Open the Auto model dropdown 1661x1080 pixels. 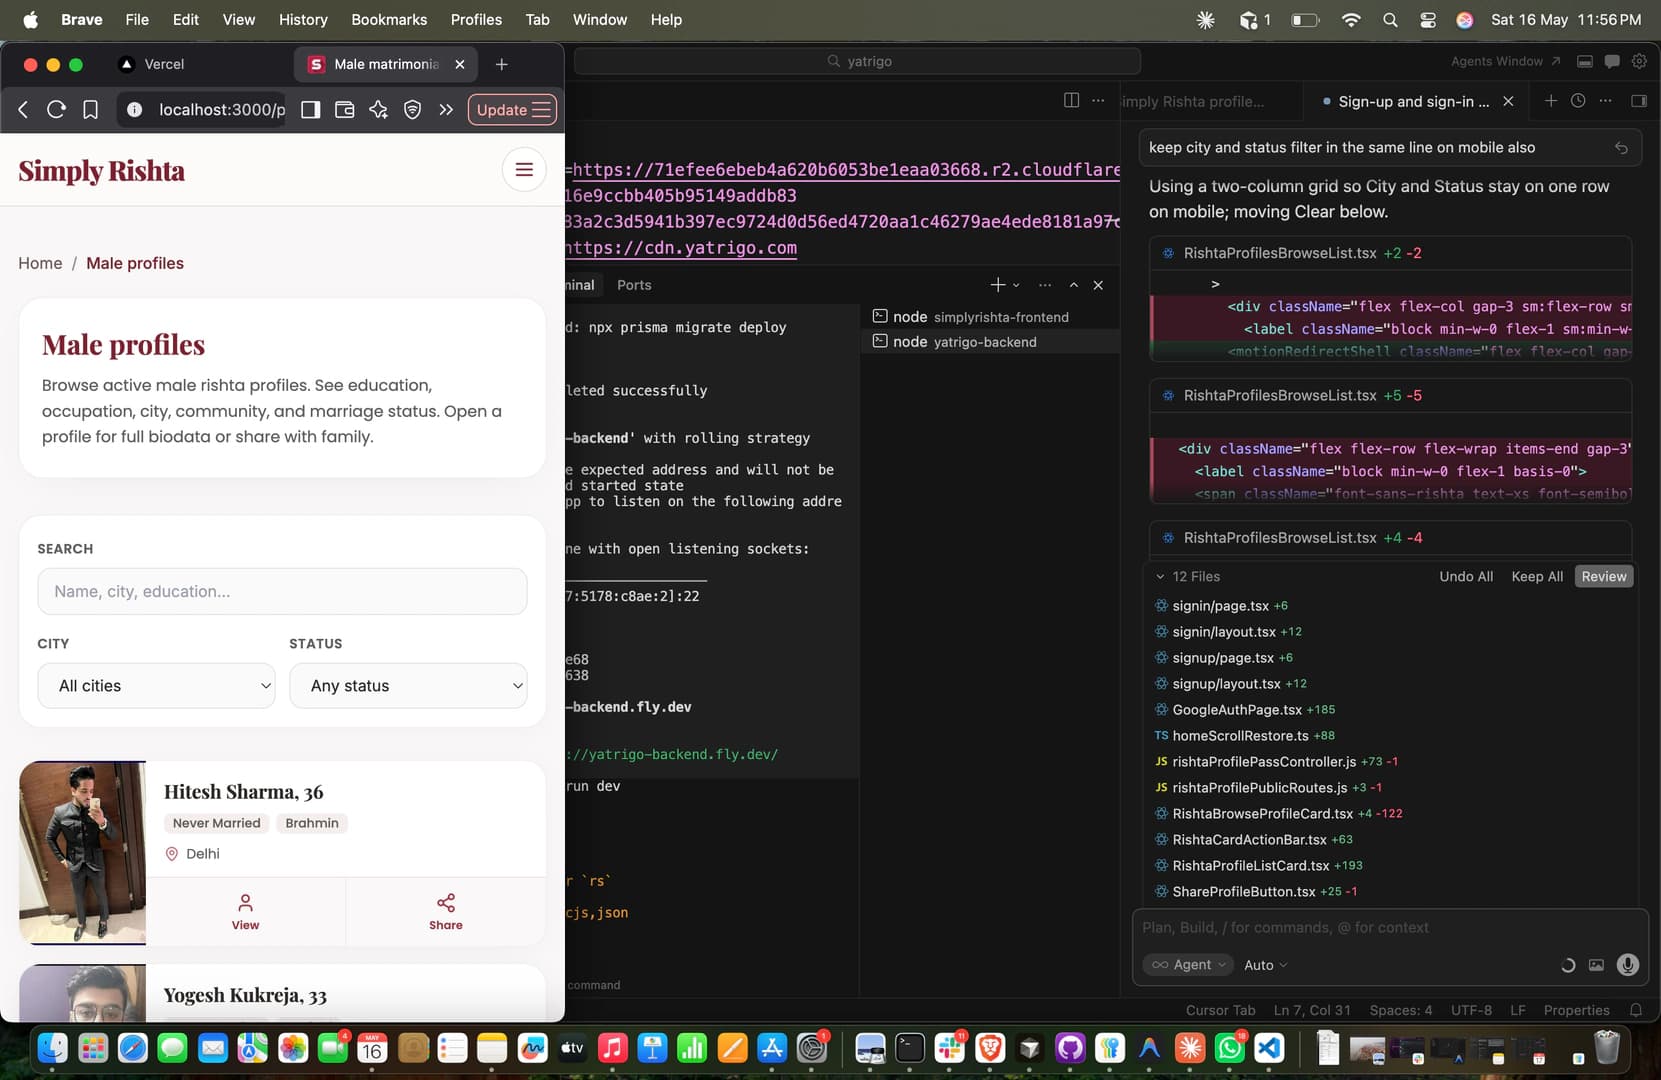[1265, 965]
